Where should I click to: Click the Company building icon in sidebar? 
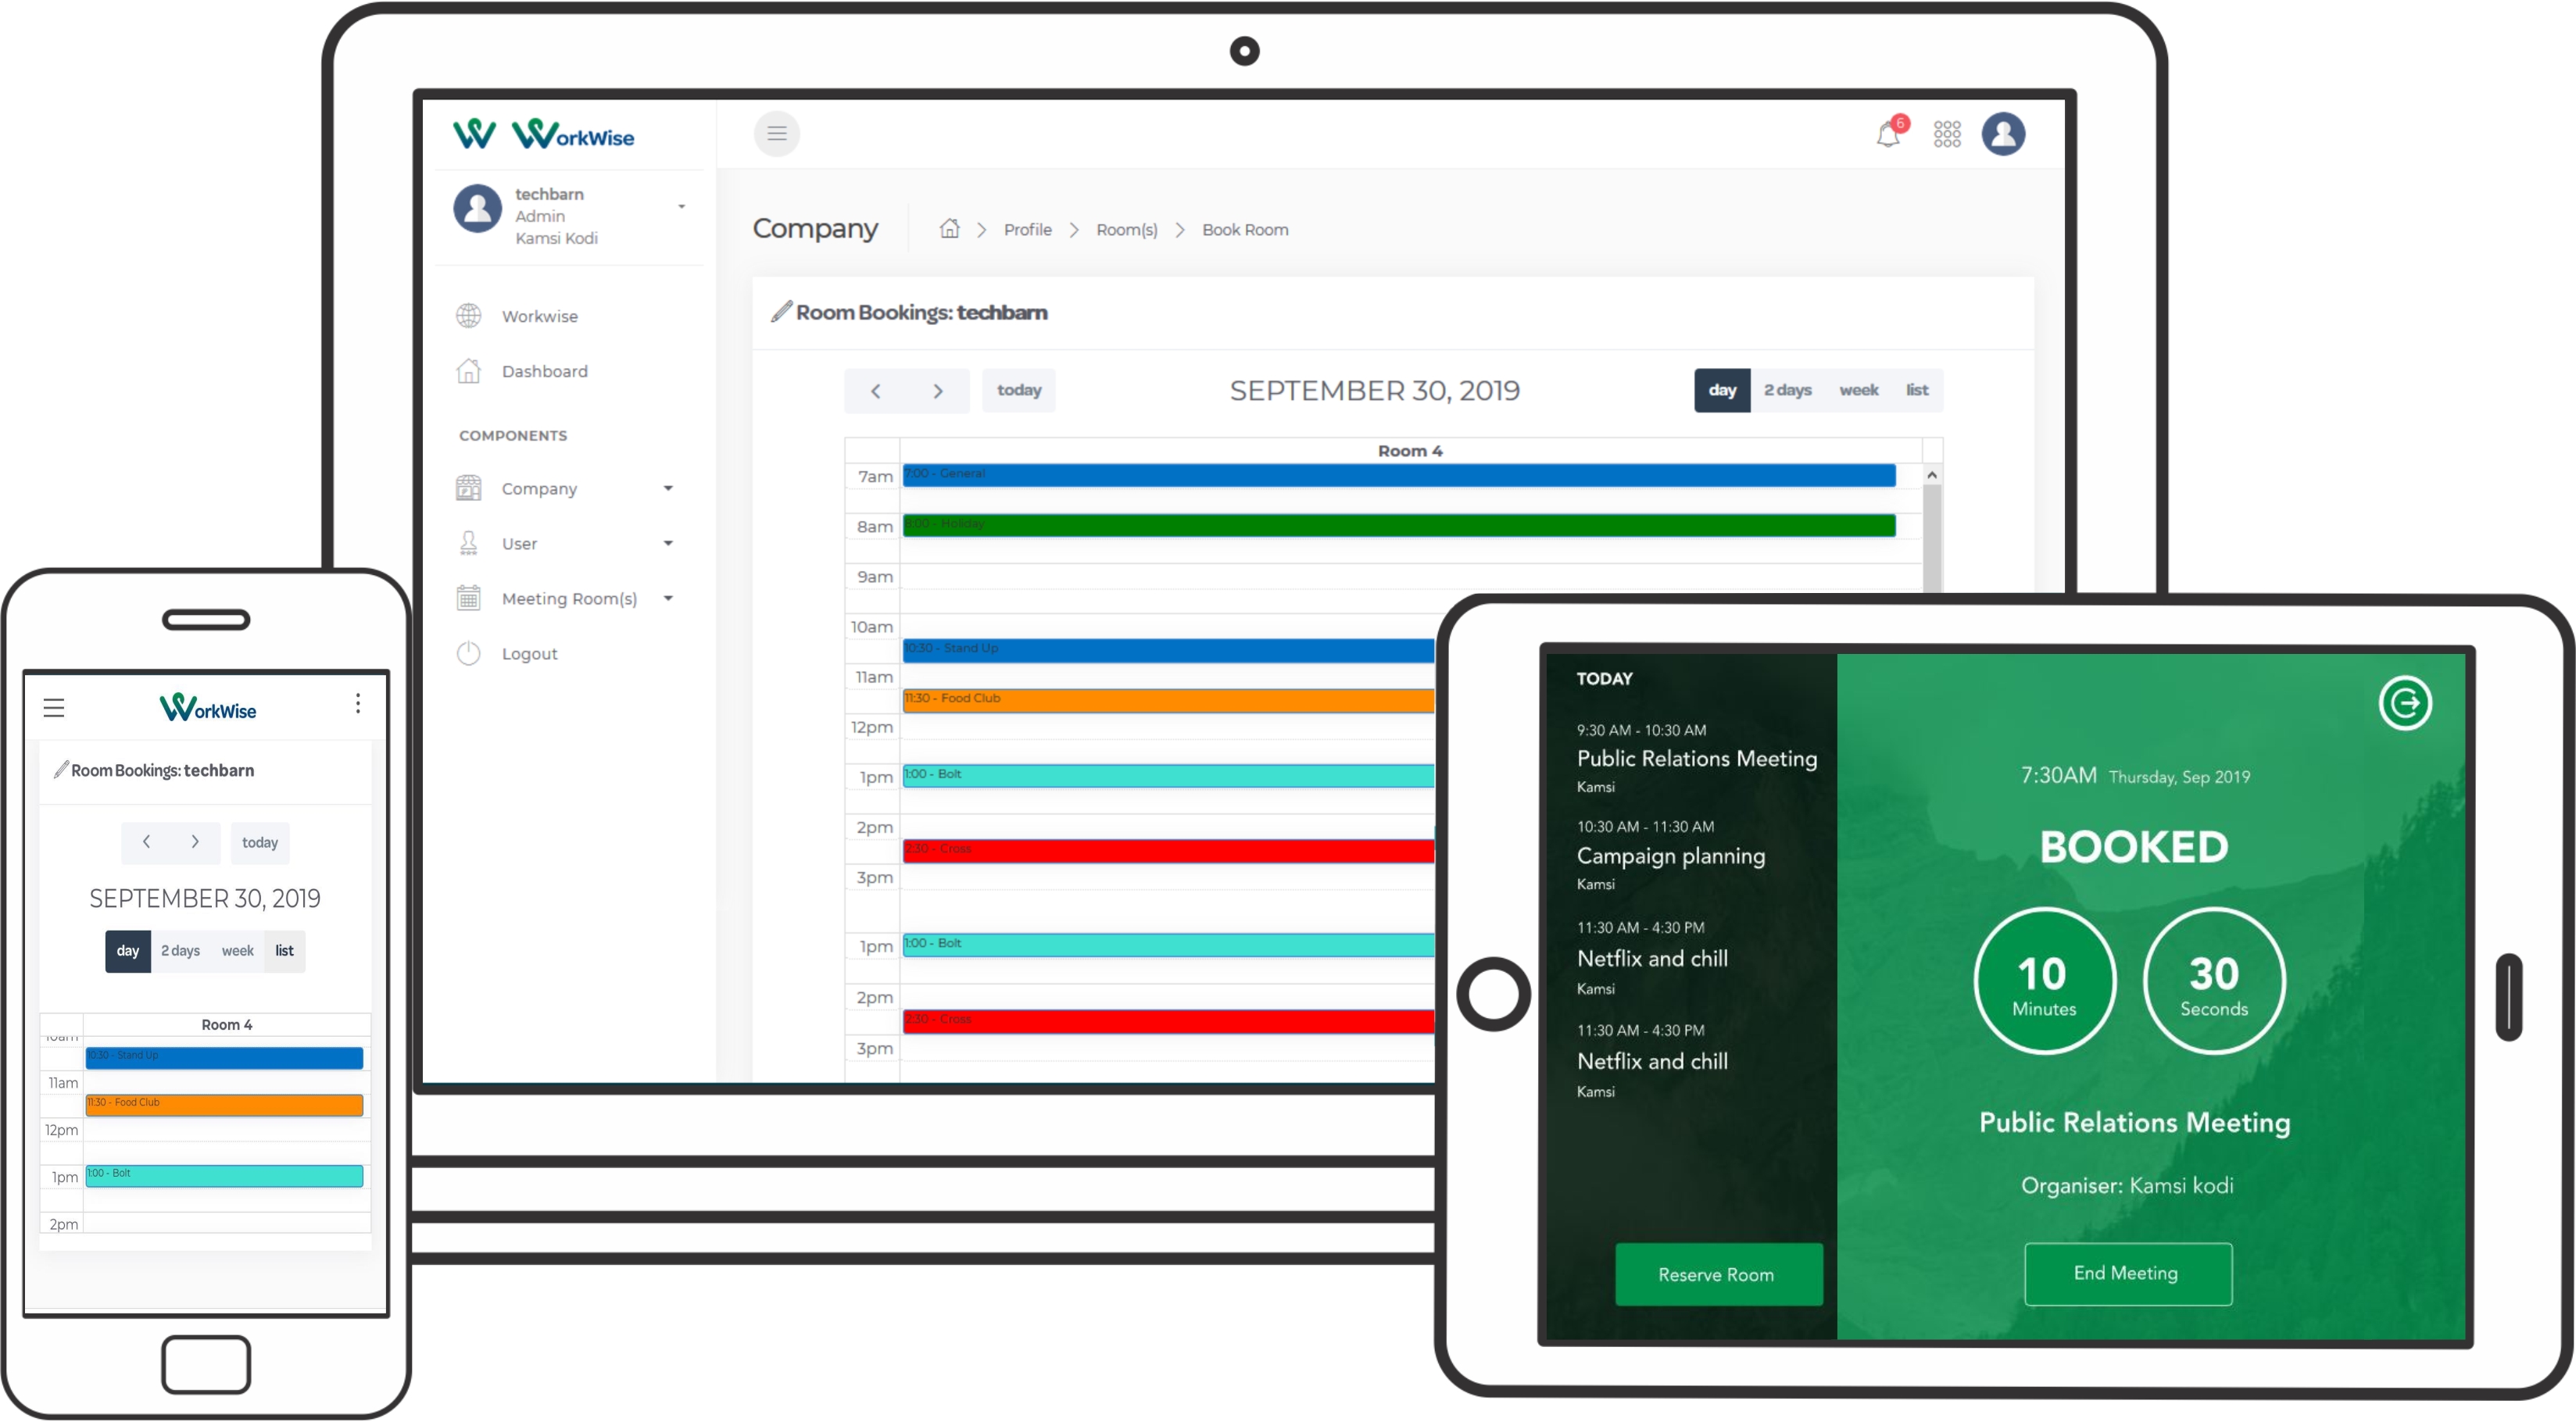click(x=468, y=488)
